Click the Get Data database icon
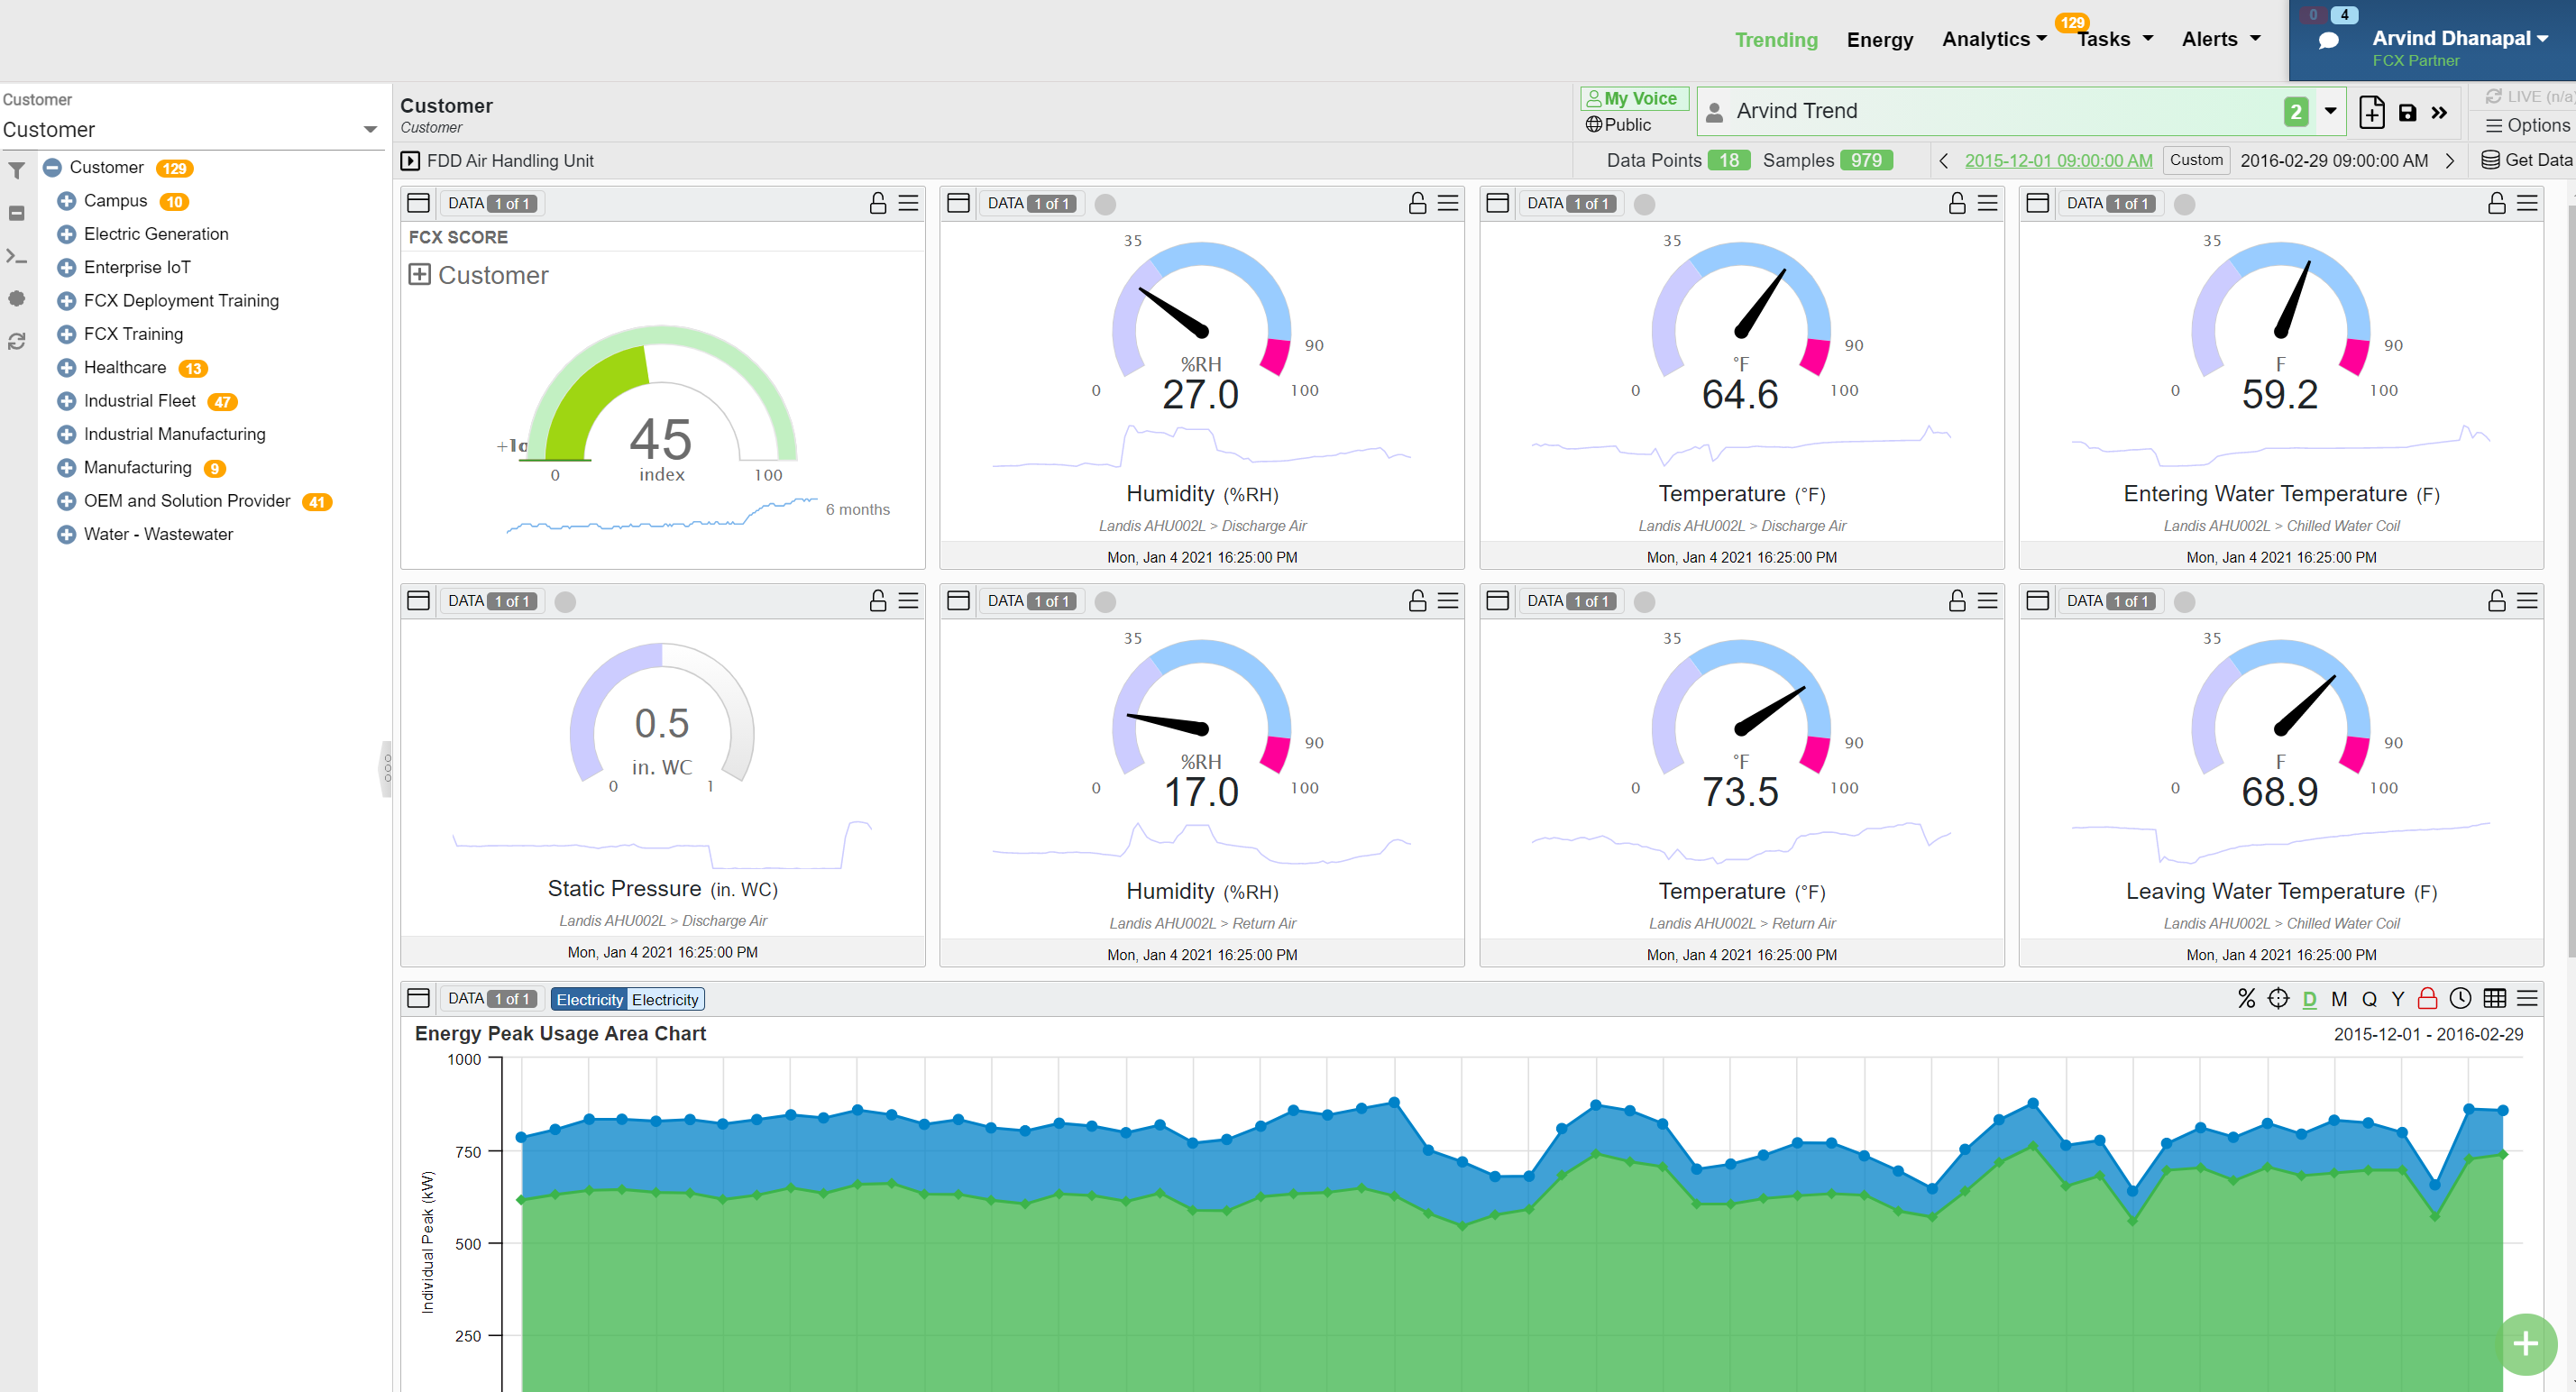Screen dimensions: 2576x1392 (x=2491, y=160)
